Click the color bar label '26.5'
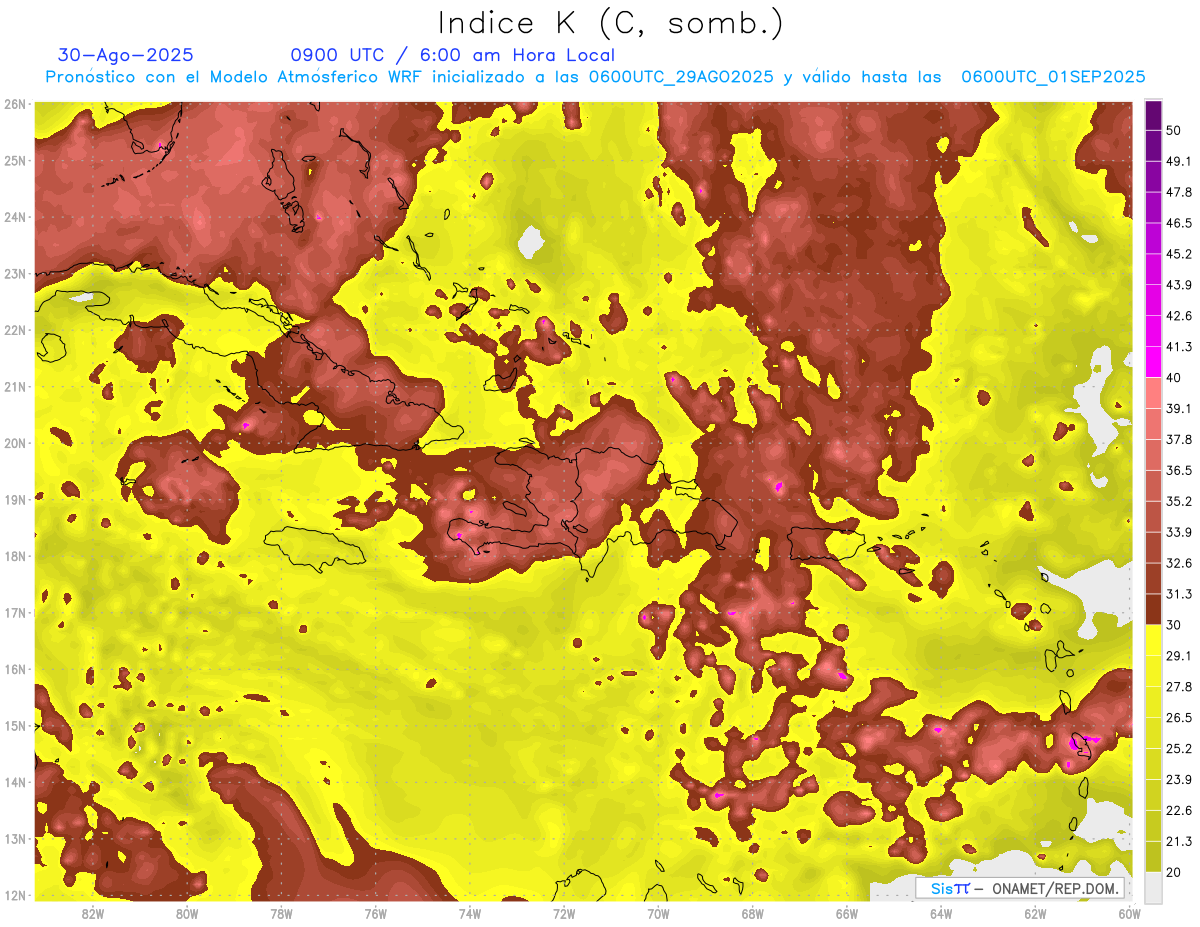Screen dimensions: 1200x927 (1179, 717)
